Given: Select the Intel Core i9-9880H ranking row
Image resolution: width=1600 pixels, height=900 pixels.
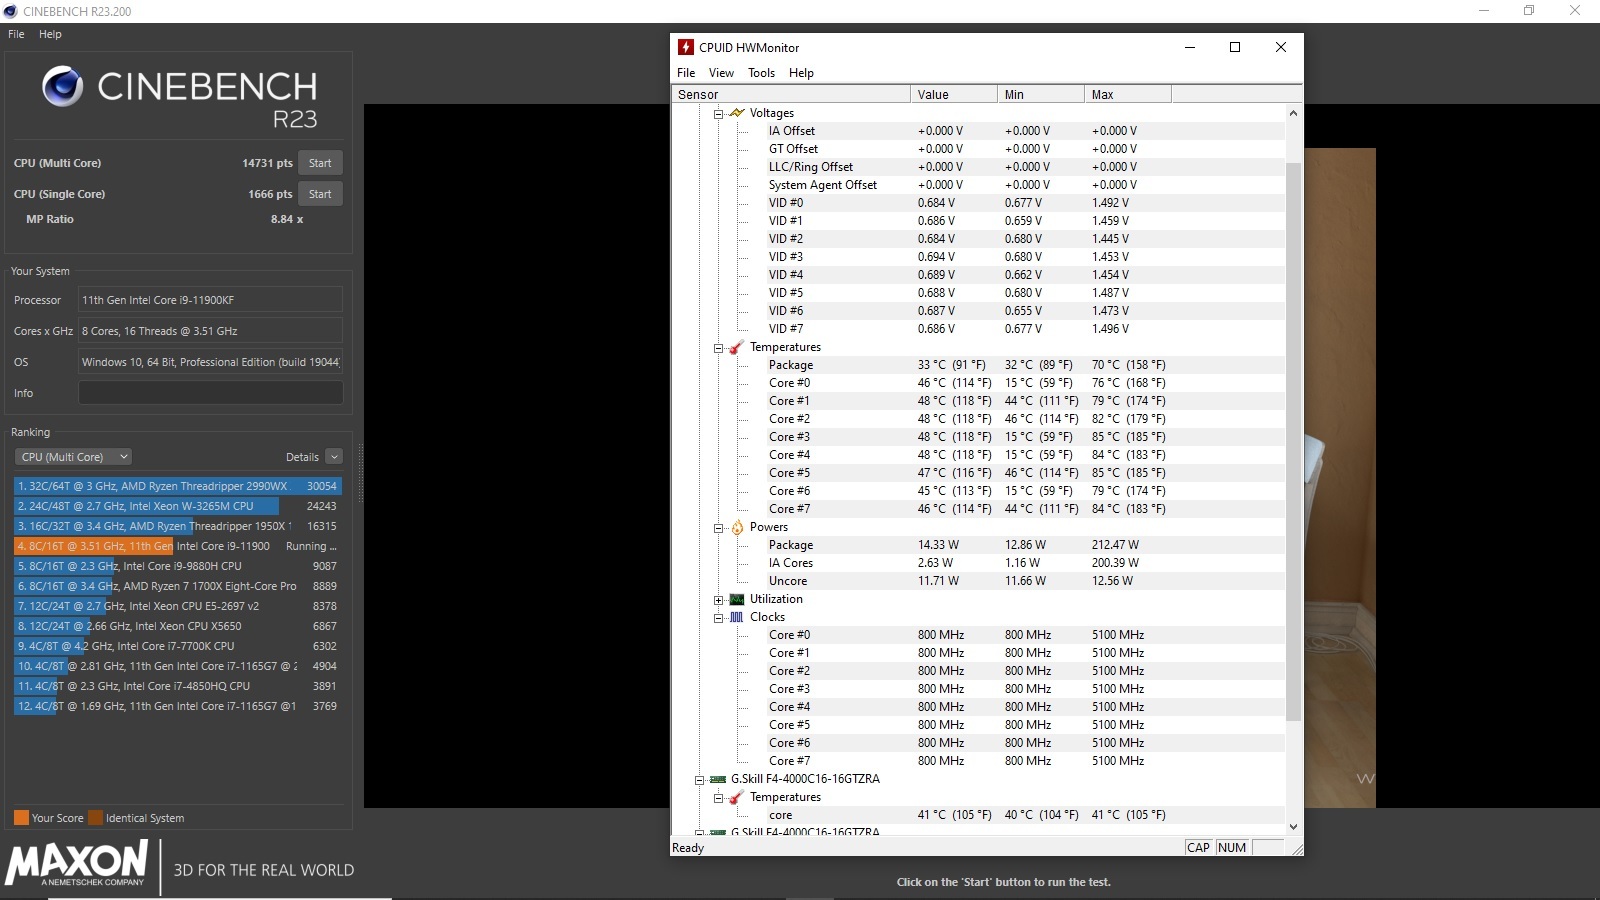Looking at the screenshot, I should 178,566.
